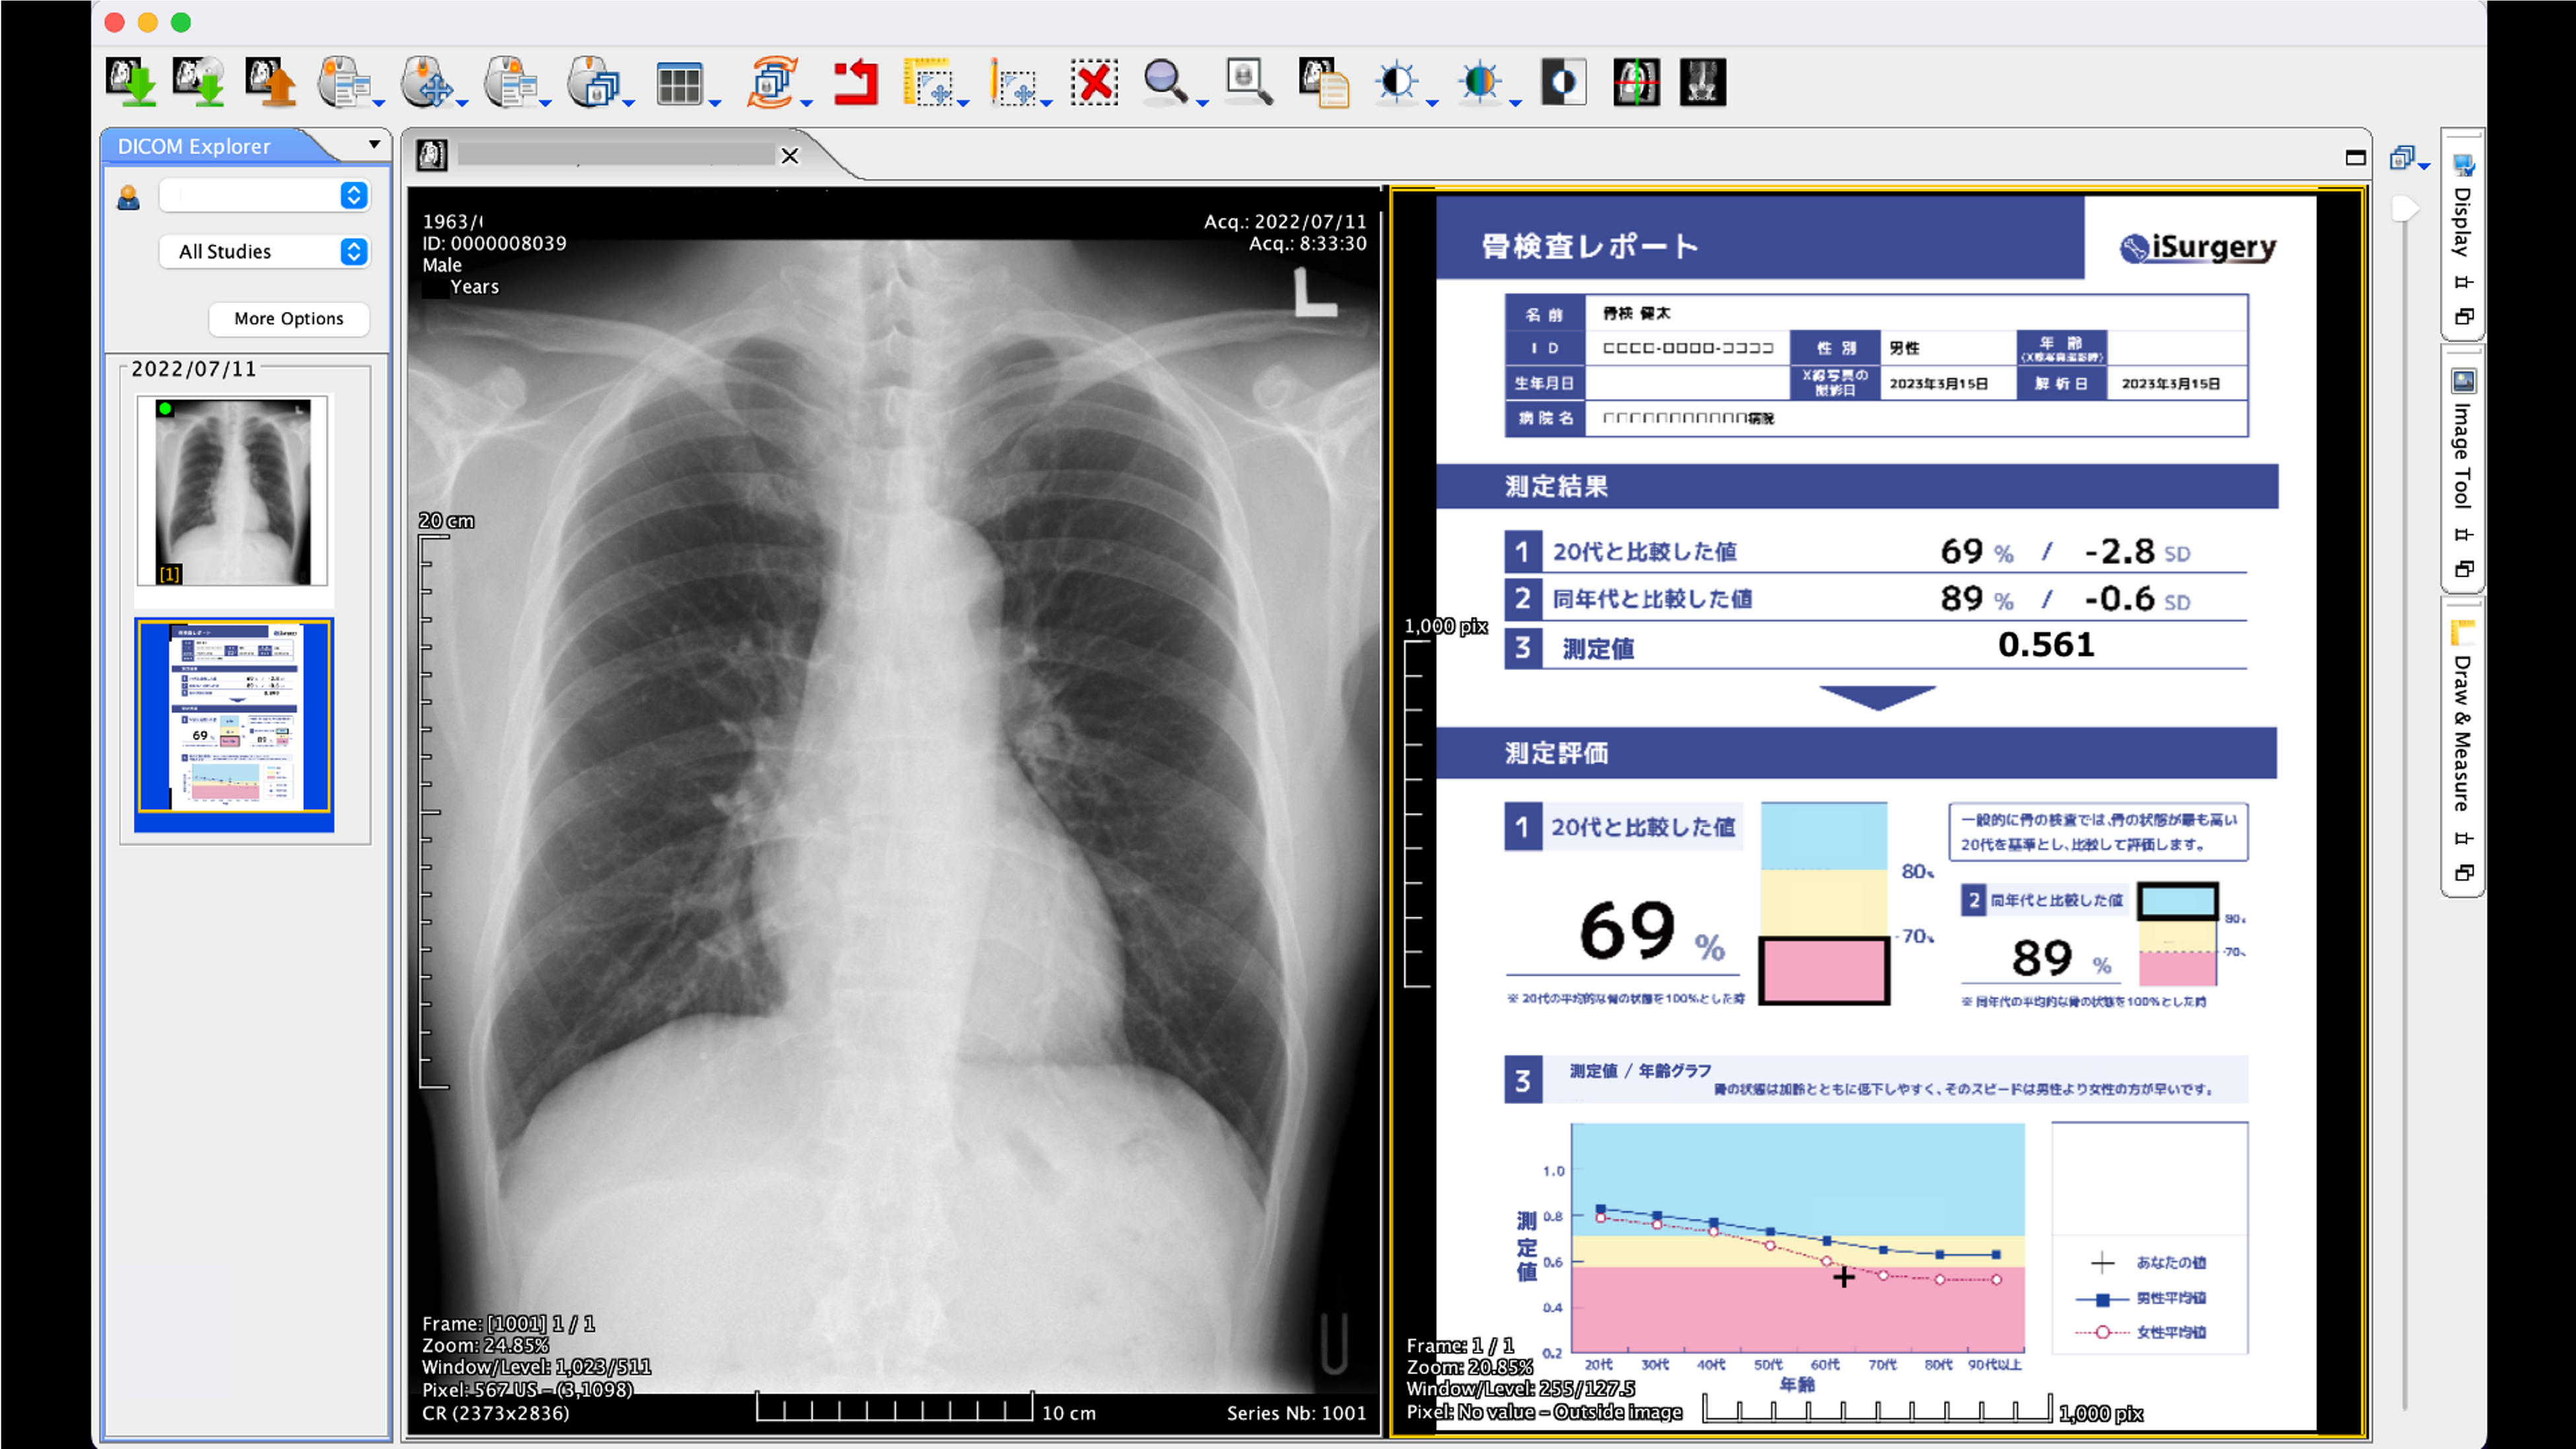
Task: Open the patient selection combo box
Action: [264, 195]
